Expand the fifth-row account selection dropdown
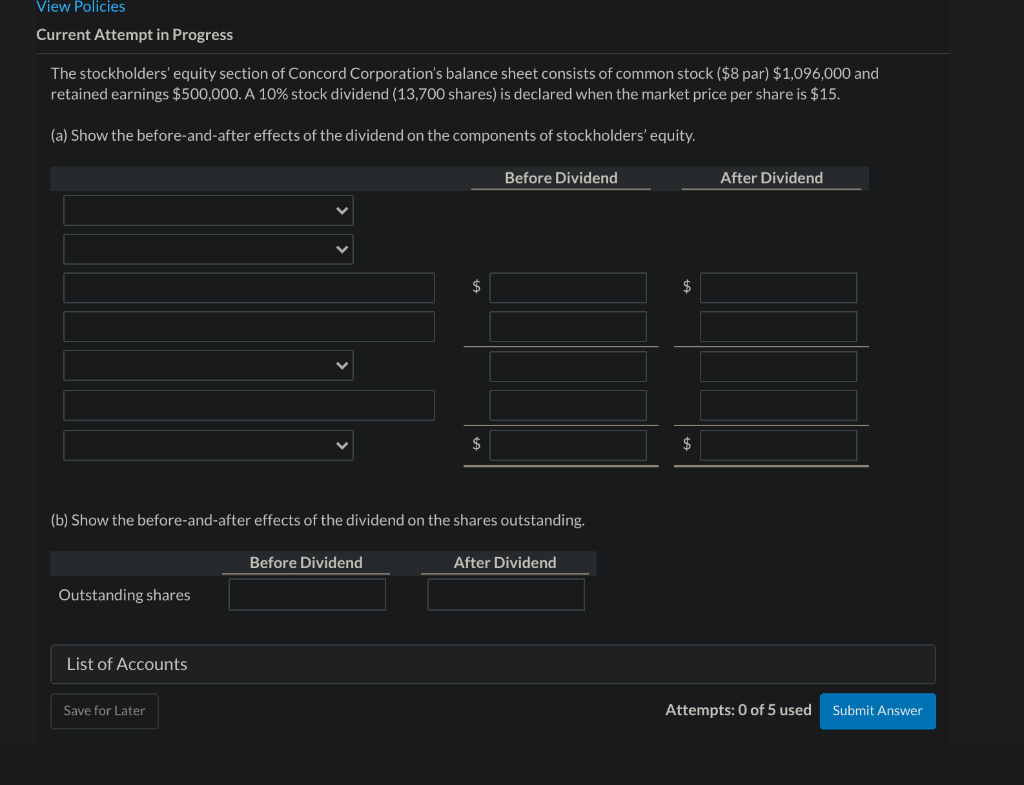This screenshot has height=785, width=1024. 208,365
